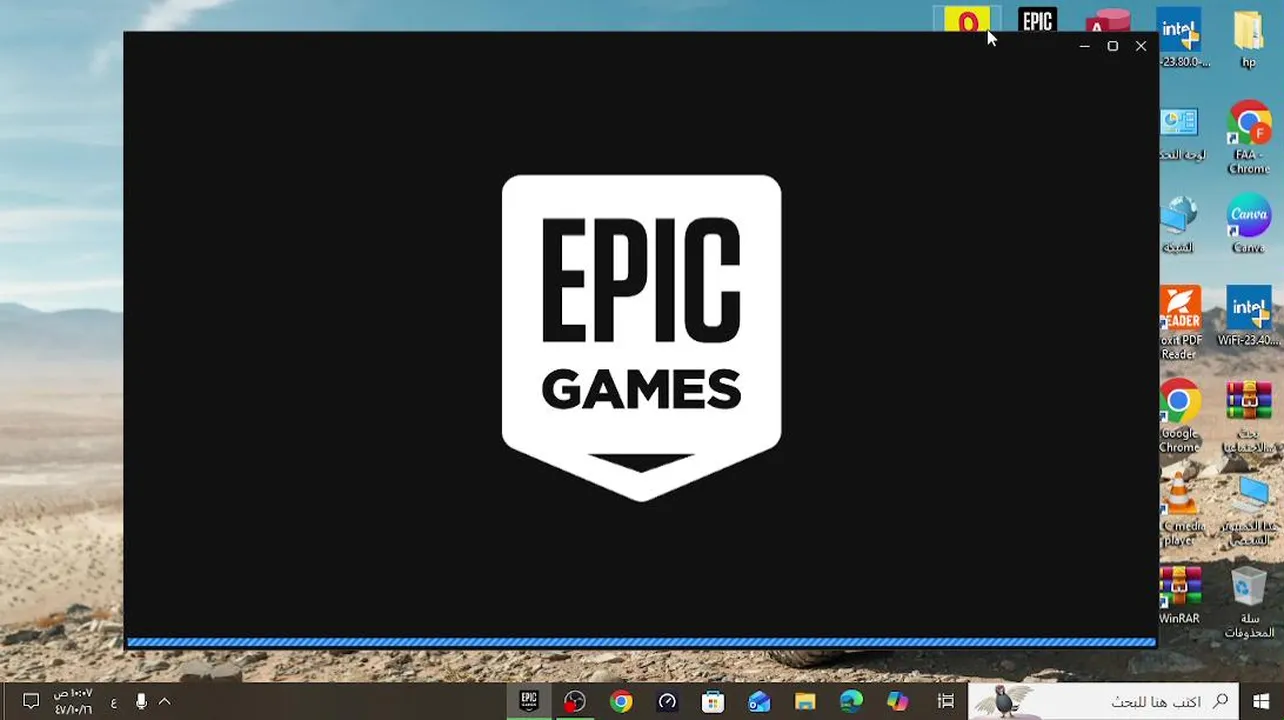Open the This PC desktop icon

[x=1249, y=509]
